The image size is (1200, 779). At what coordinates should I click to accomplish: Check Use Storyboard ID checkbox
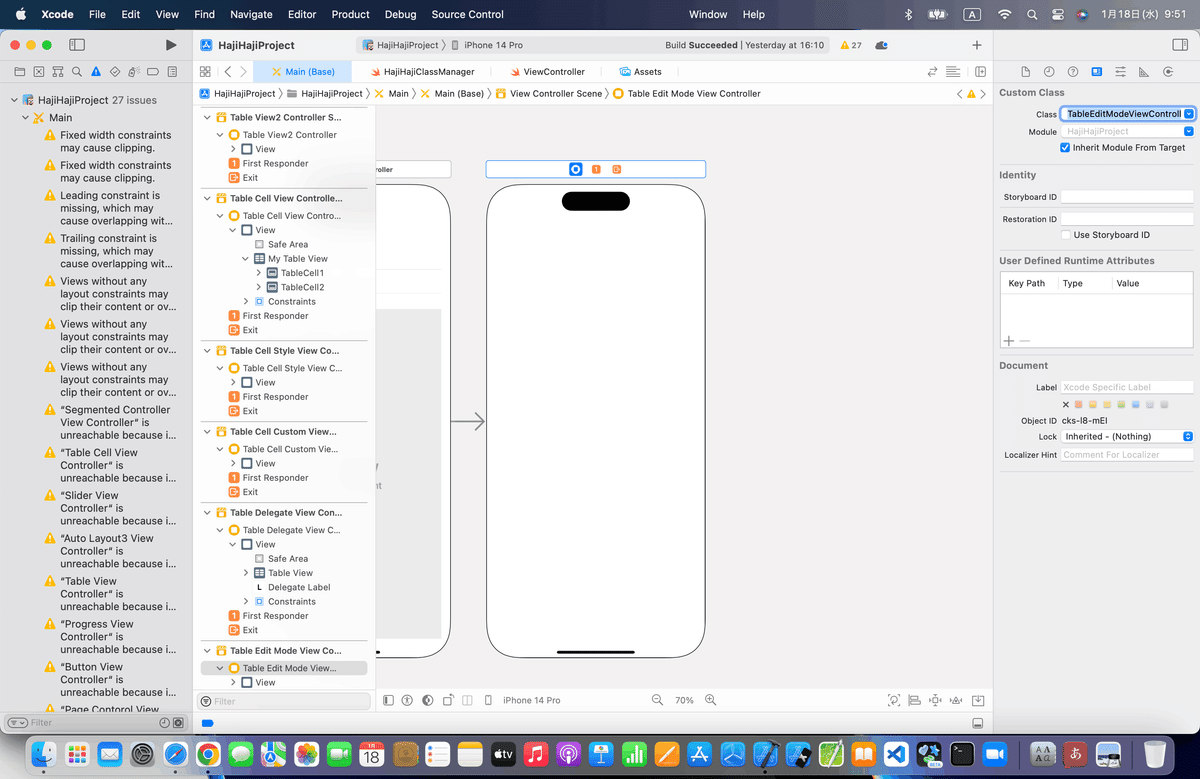(x=1065, y=235)
